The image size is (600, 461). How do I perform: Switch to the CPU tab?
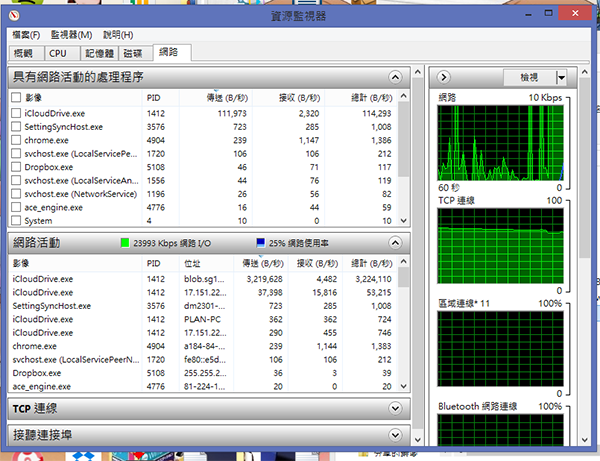[x=58, y=53]
